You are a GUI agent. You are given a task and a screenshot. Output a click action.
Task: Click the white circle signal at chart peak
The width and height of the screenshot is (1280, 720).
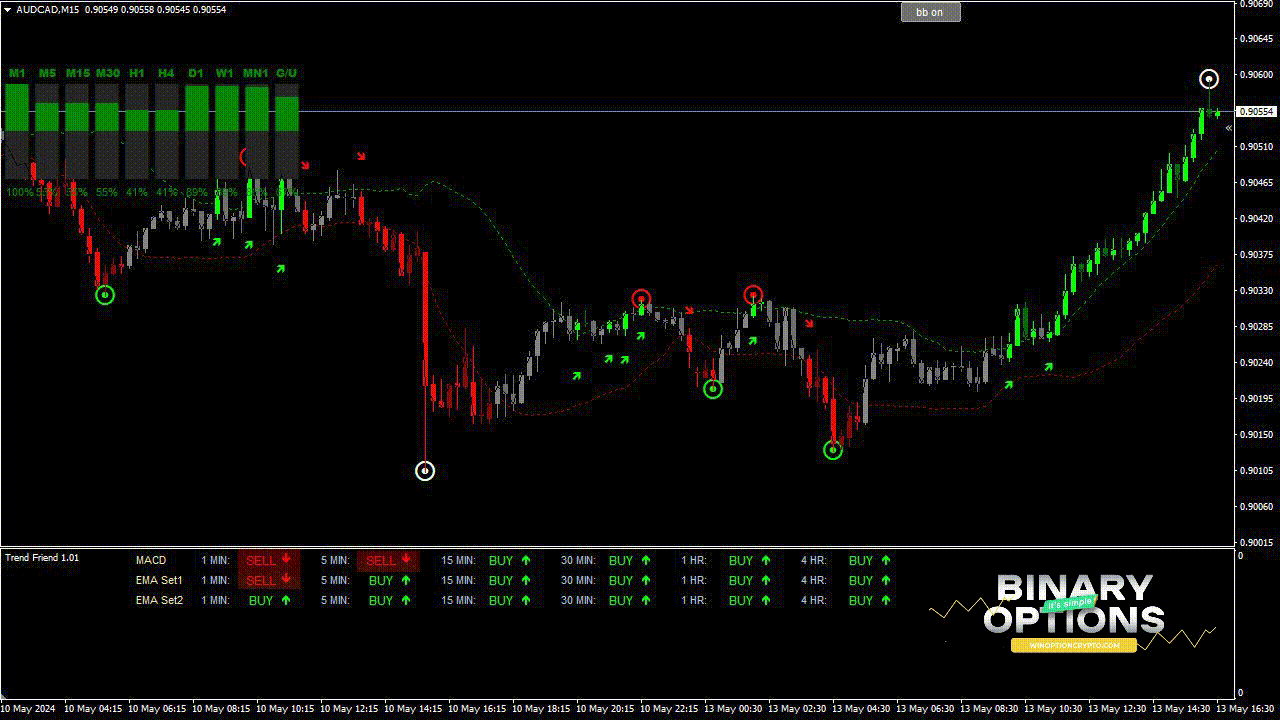[x=1209, y=79]
